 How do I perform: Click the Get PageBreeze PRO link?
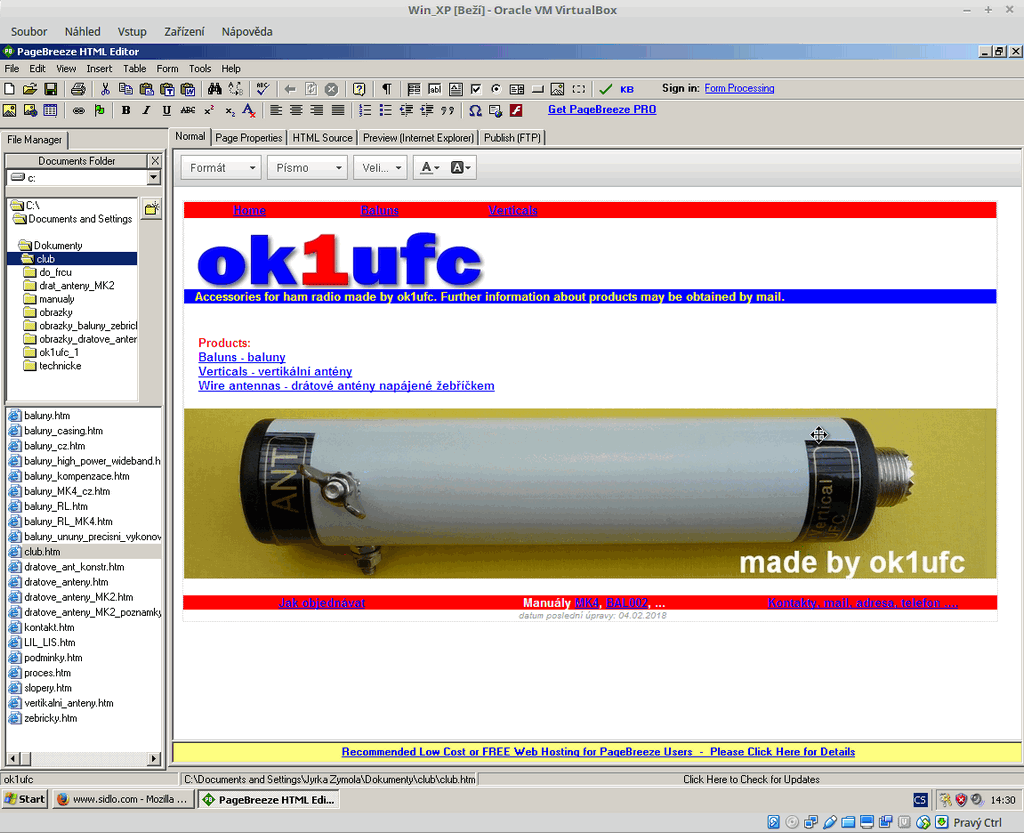pos(601,110)
